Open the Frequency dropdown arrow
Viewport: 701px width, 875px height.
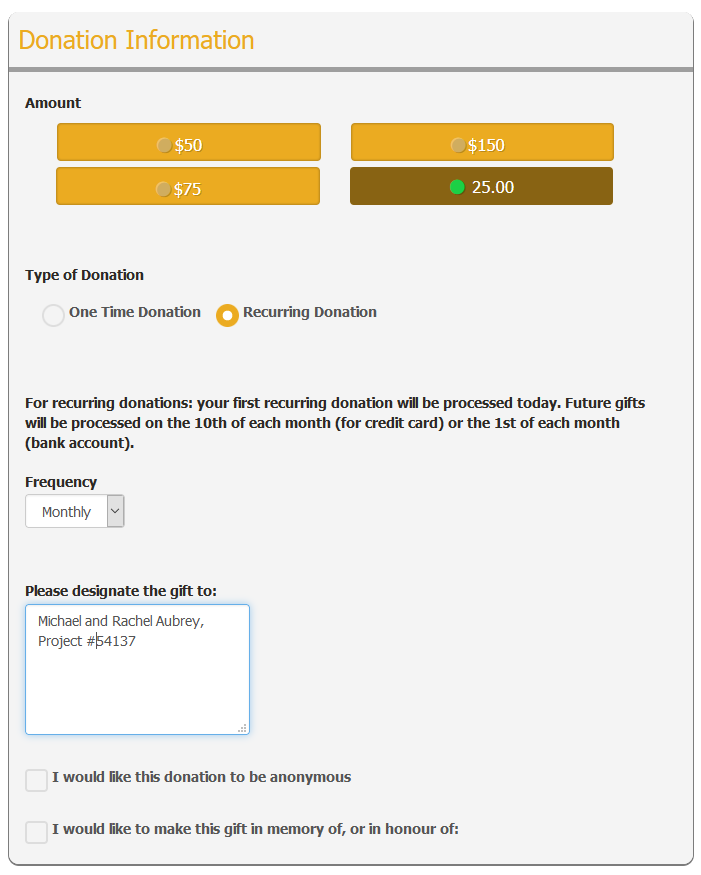(x=115, y=511)
